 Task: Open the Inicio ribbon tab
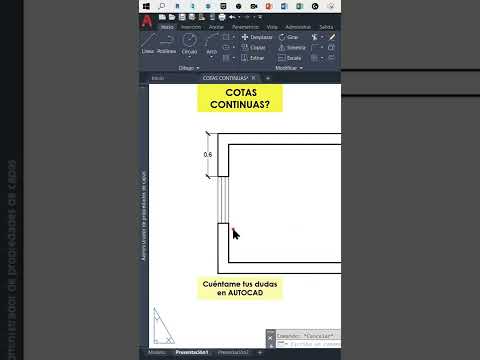pos(167,27)
